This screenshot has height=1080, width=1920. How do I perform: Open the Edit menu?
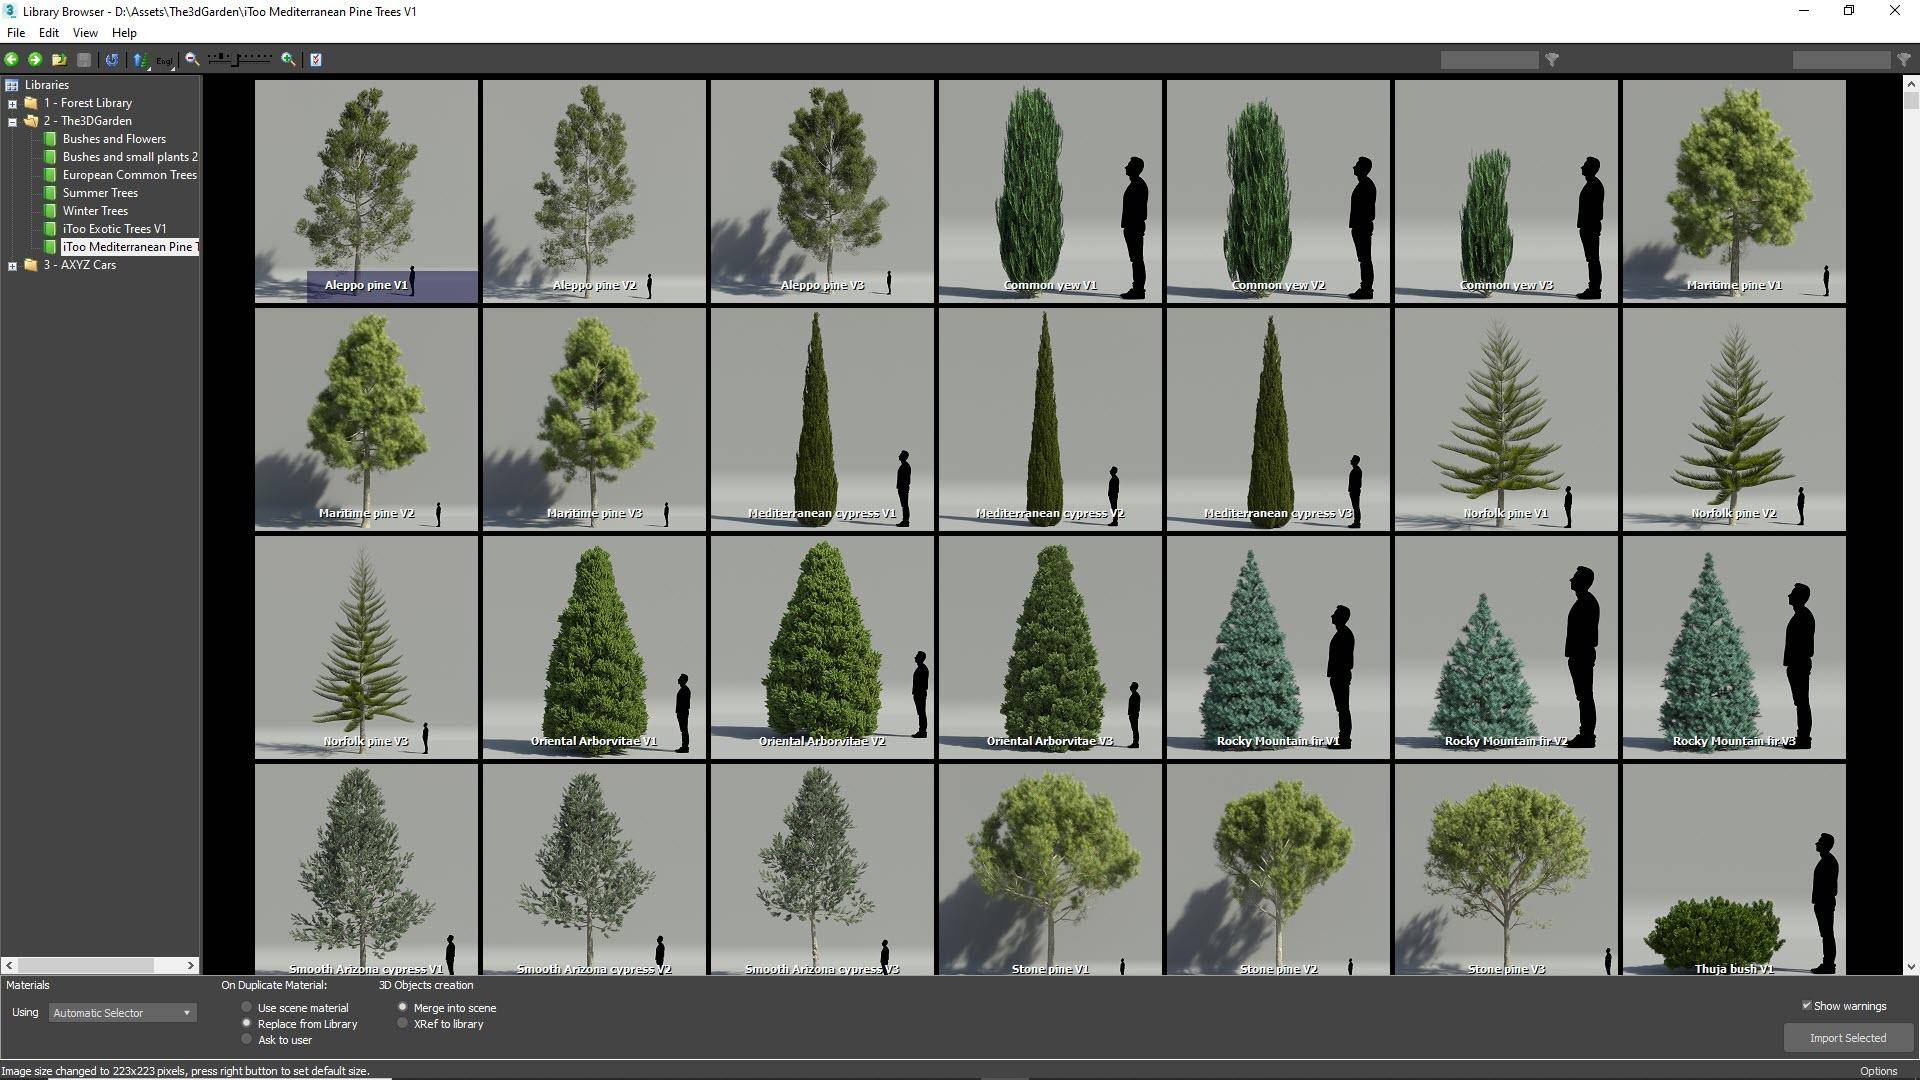(48, 32)
